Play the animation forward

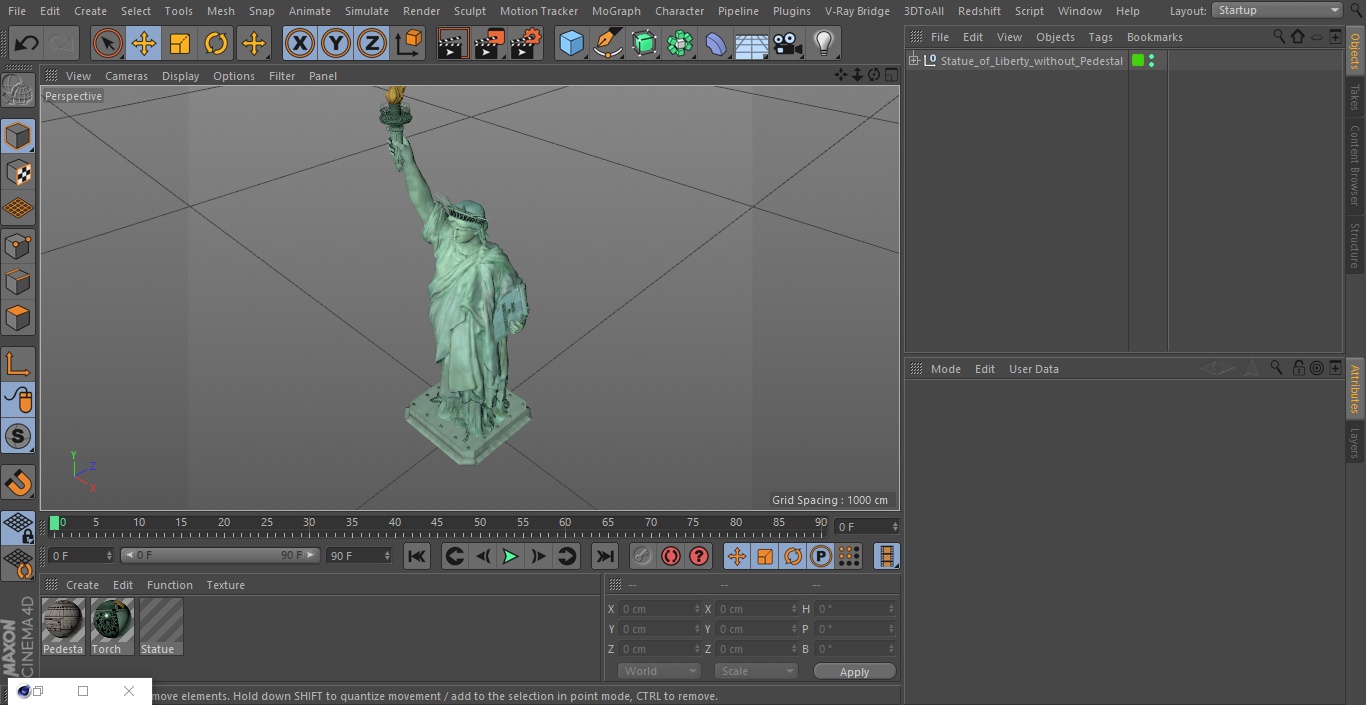pyautogui.click(x=510, y=556)
